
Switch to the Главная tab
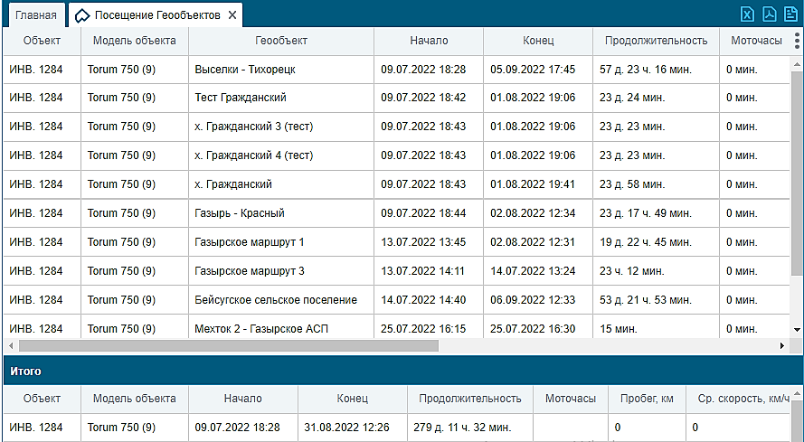(x=34, y=15)
